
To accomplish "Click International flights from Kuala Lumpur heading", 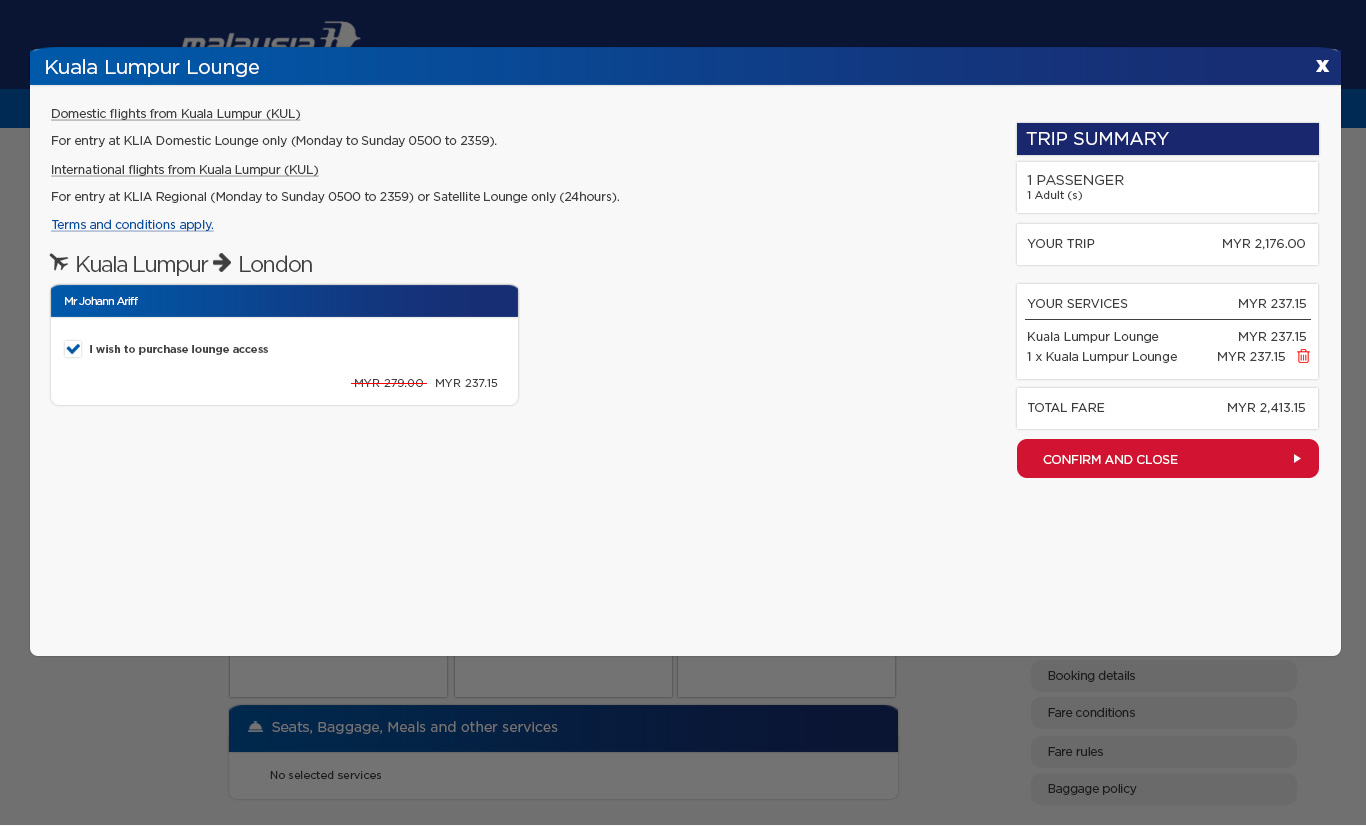I will tap(185, 170).
